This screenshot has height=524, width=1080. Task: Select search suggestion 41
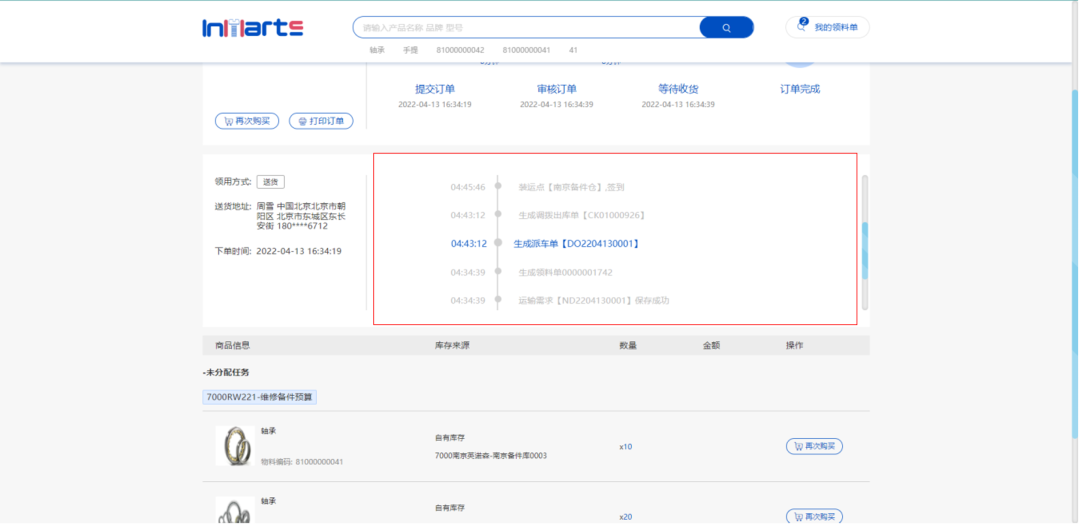pyautogui.click(x=574, y=50)
